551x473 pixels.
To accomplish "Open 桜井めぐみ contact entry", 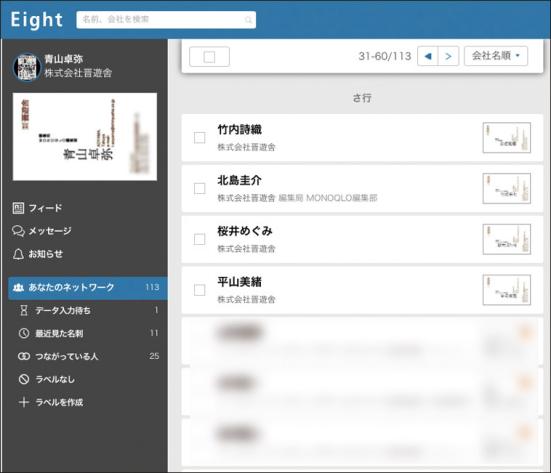I will click(x=362, y=240).
